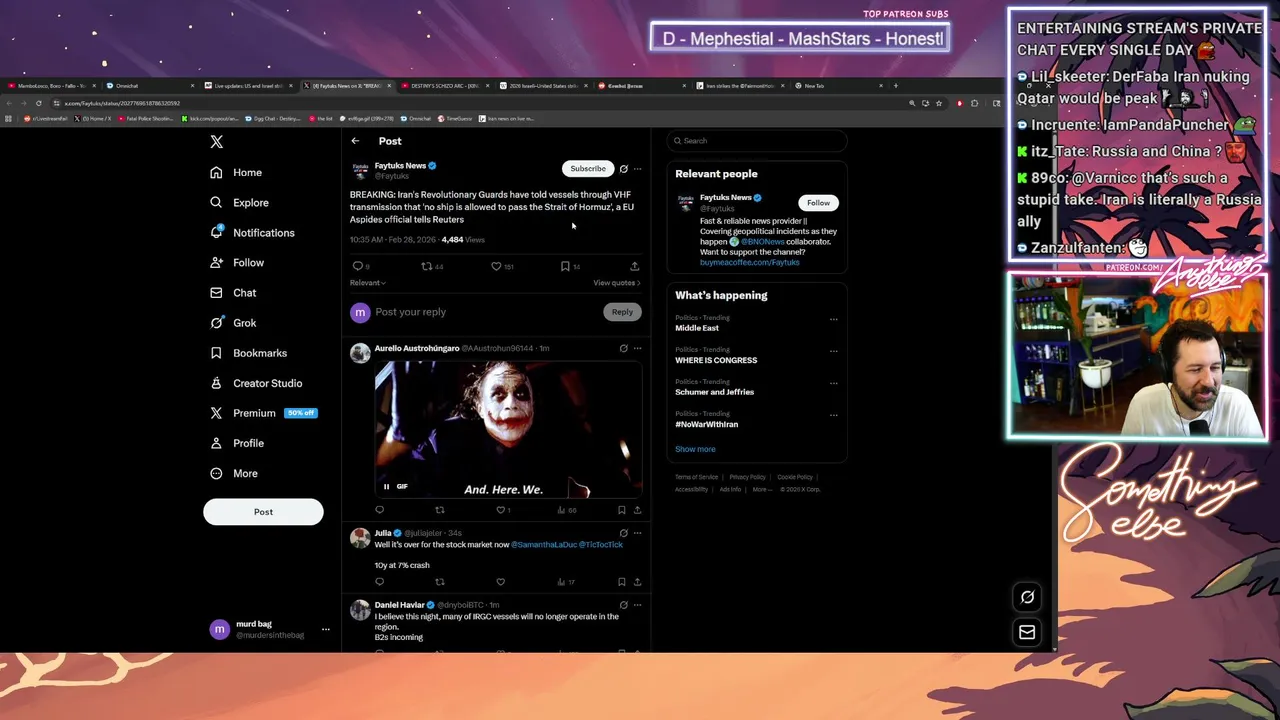This screenshot has width=1280, height=720.
Task: Open the Follow page in the sidebar
Action: 237,262
